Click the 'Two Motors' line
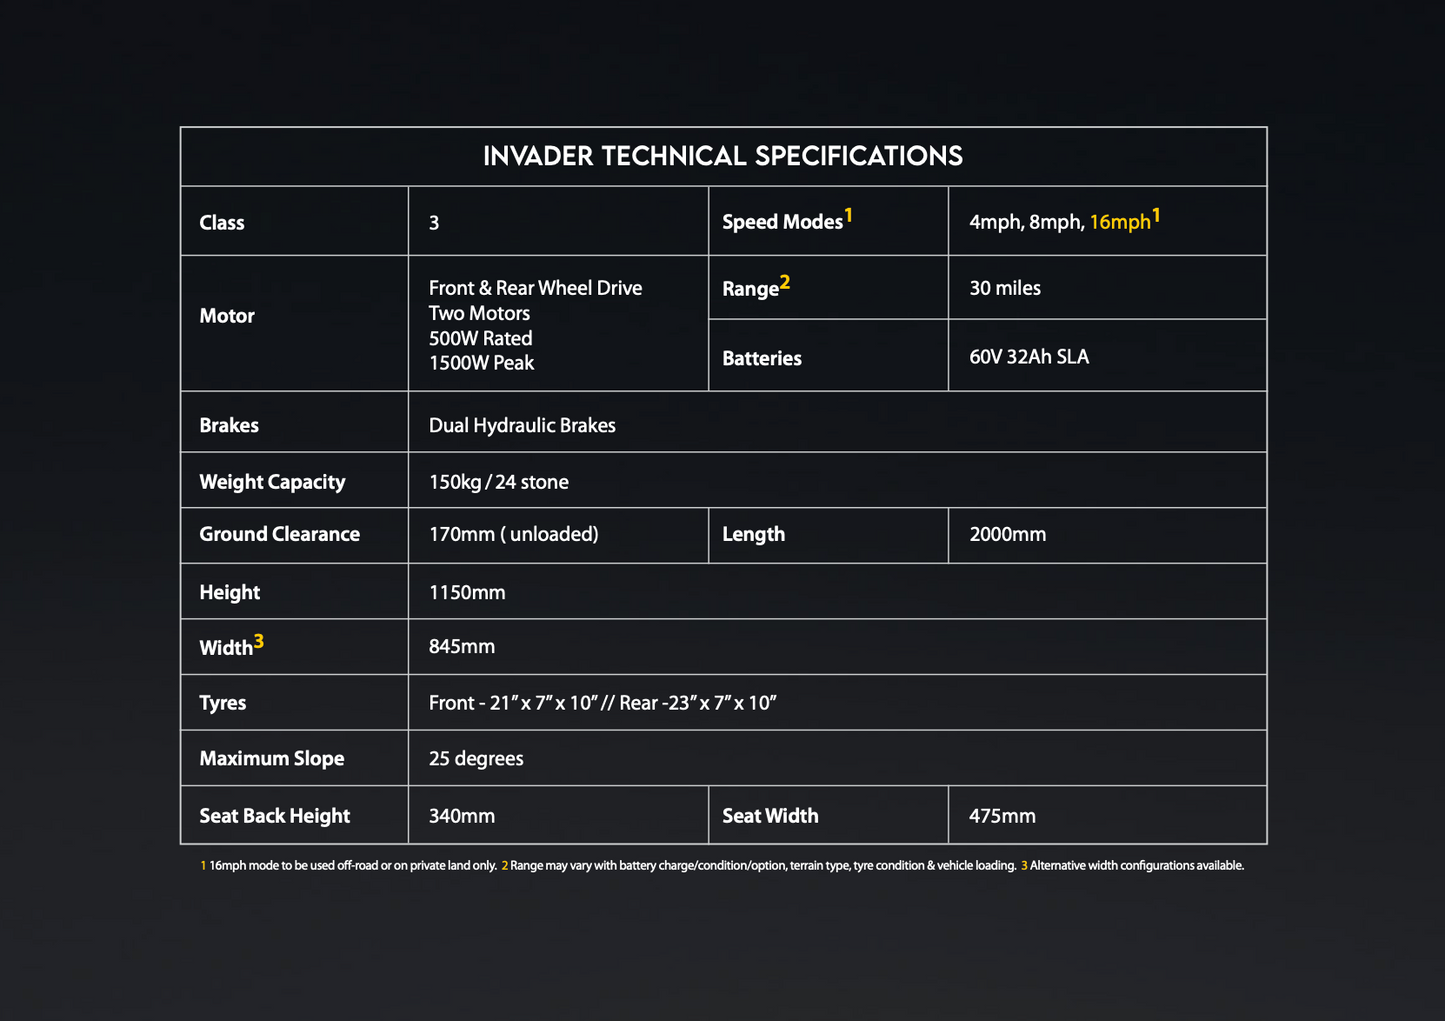 click(479, 313)
